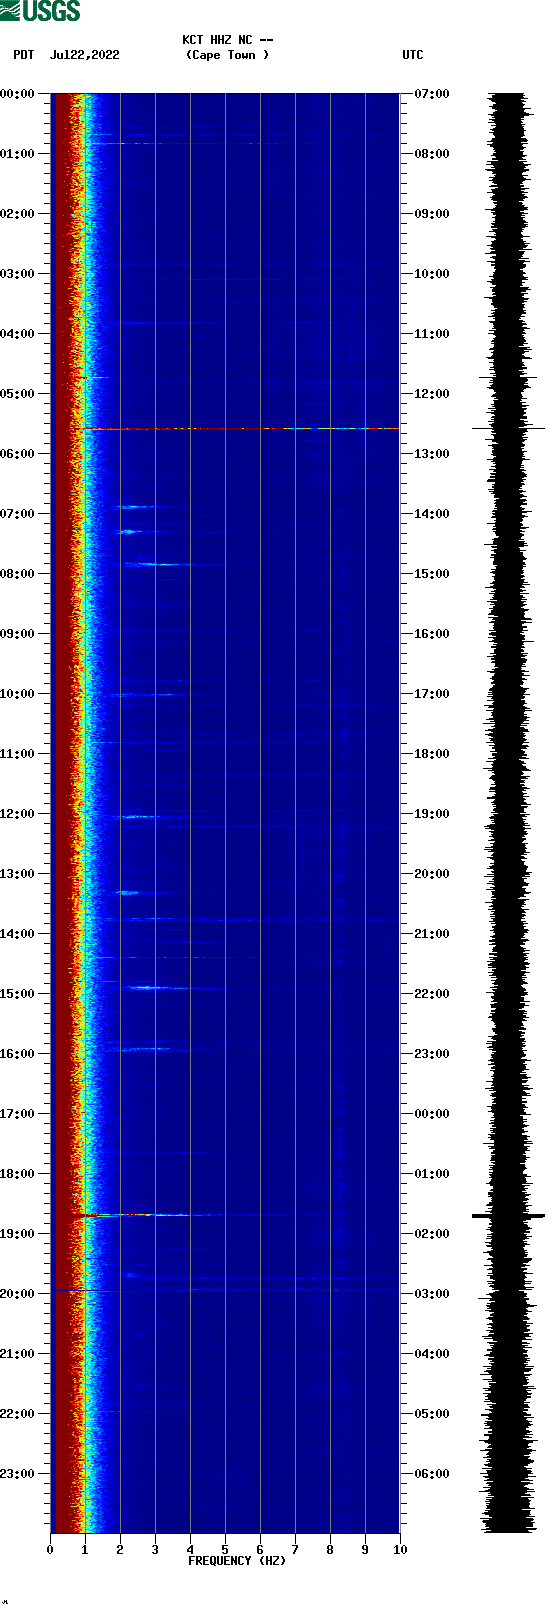Screen dimensions: 552x1613
Task: Click the 03:00 UTC time tick label
Action: tap(432, 1294)
